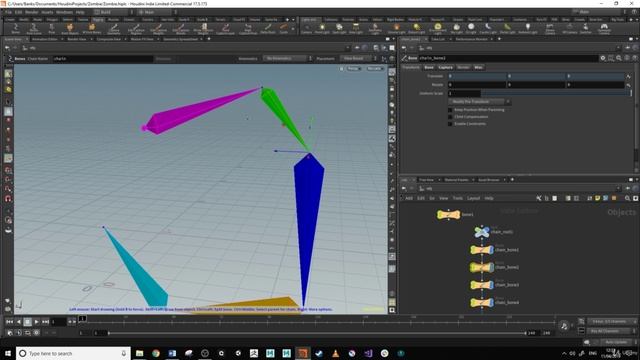Click the Sky Light shelf tool

456,29
